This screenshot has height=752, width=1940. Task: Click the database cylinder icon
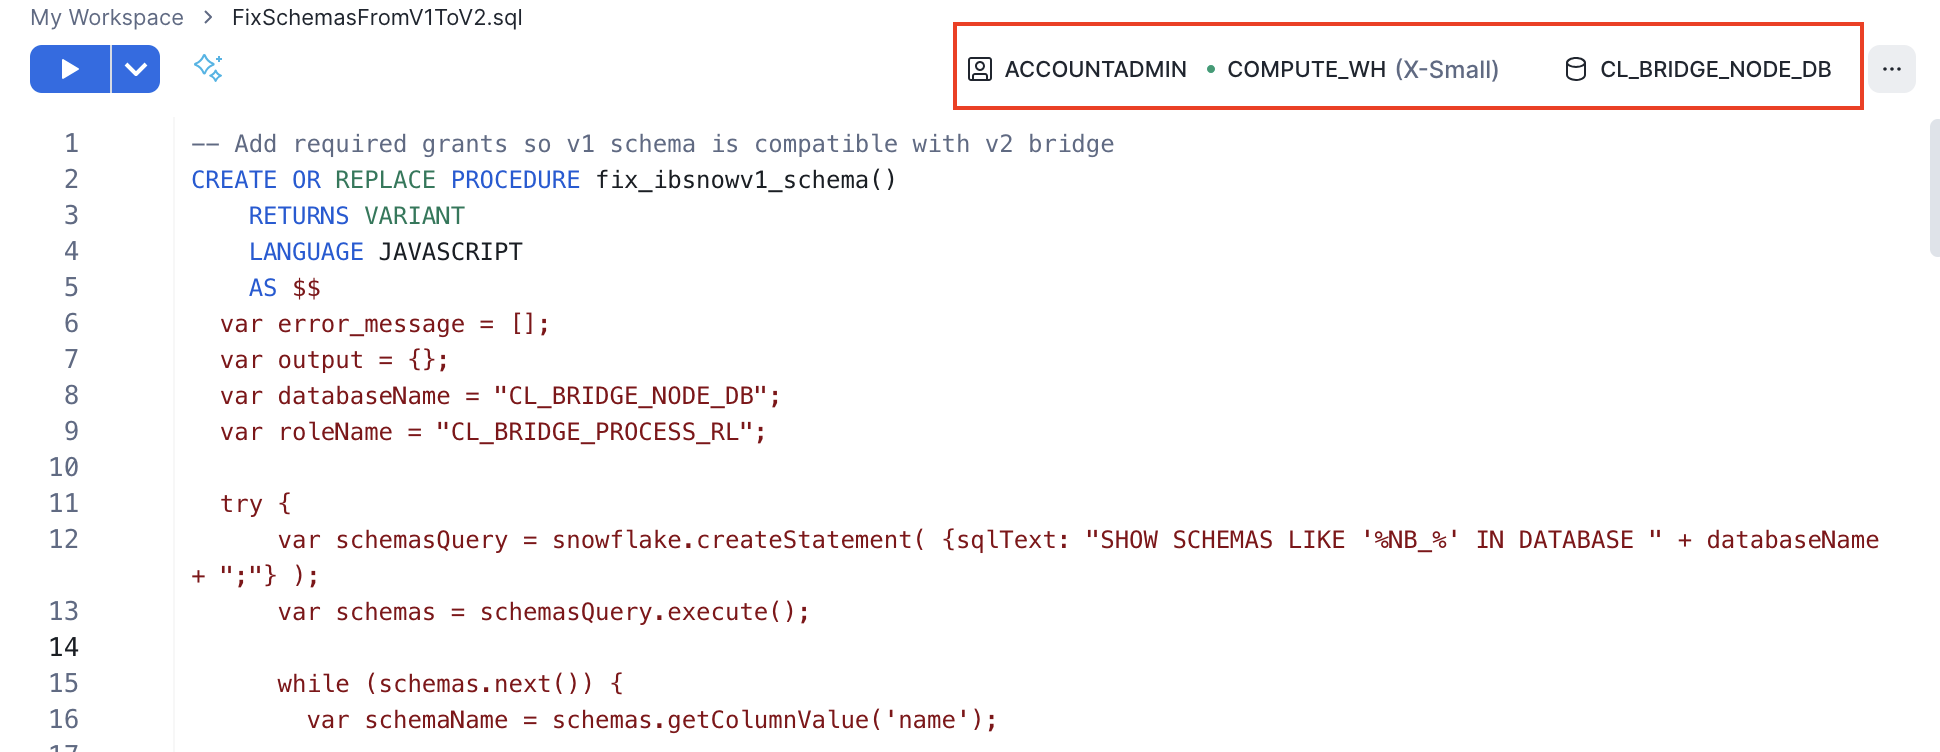click(x=1576, y=69)
